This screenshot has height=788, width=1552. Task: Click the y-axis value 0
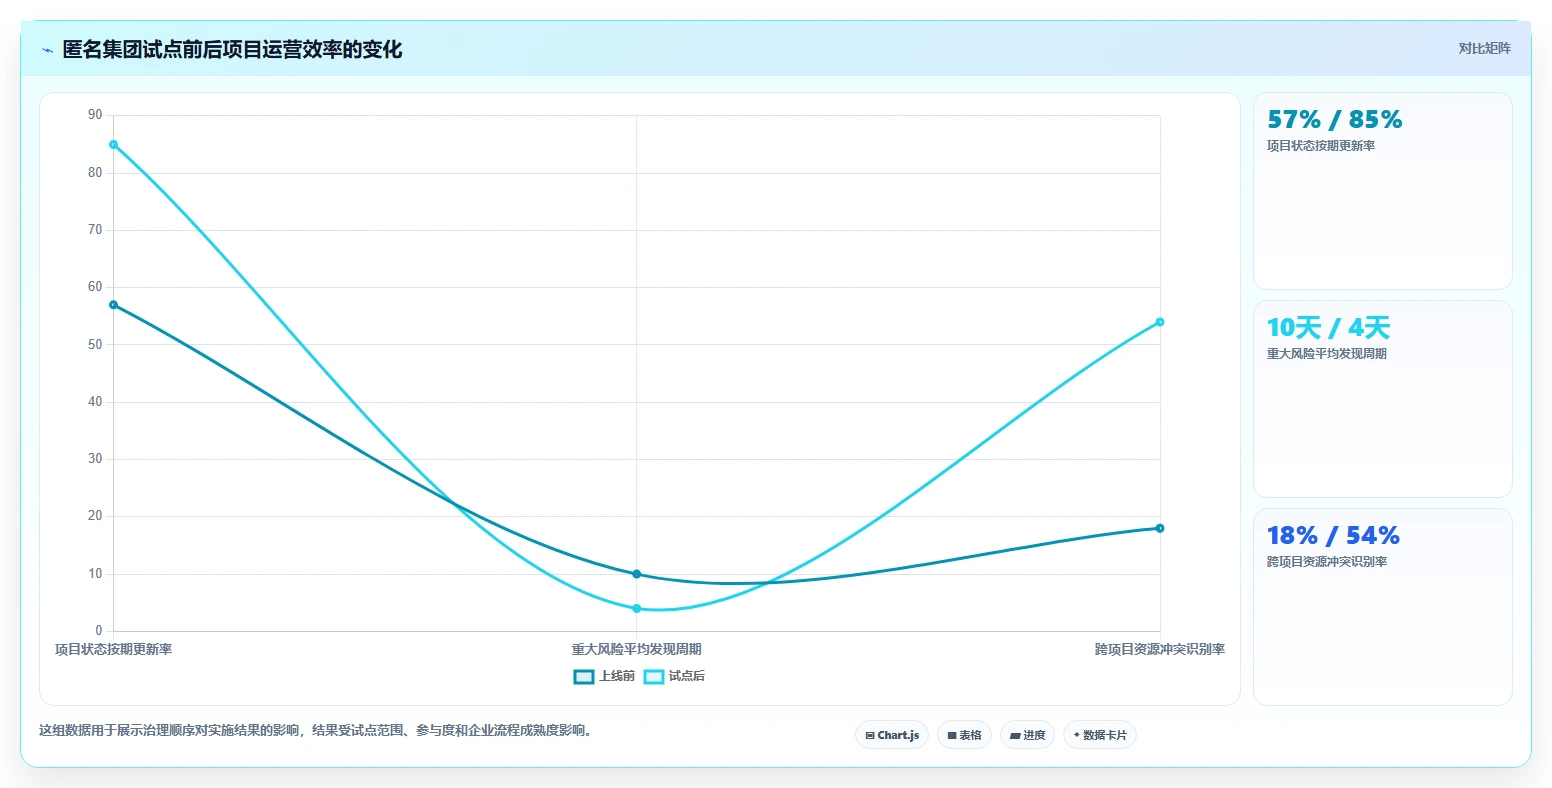coord(99,631)
